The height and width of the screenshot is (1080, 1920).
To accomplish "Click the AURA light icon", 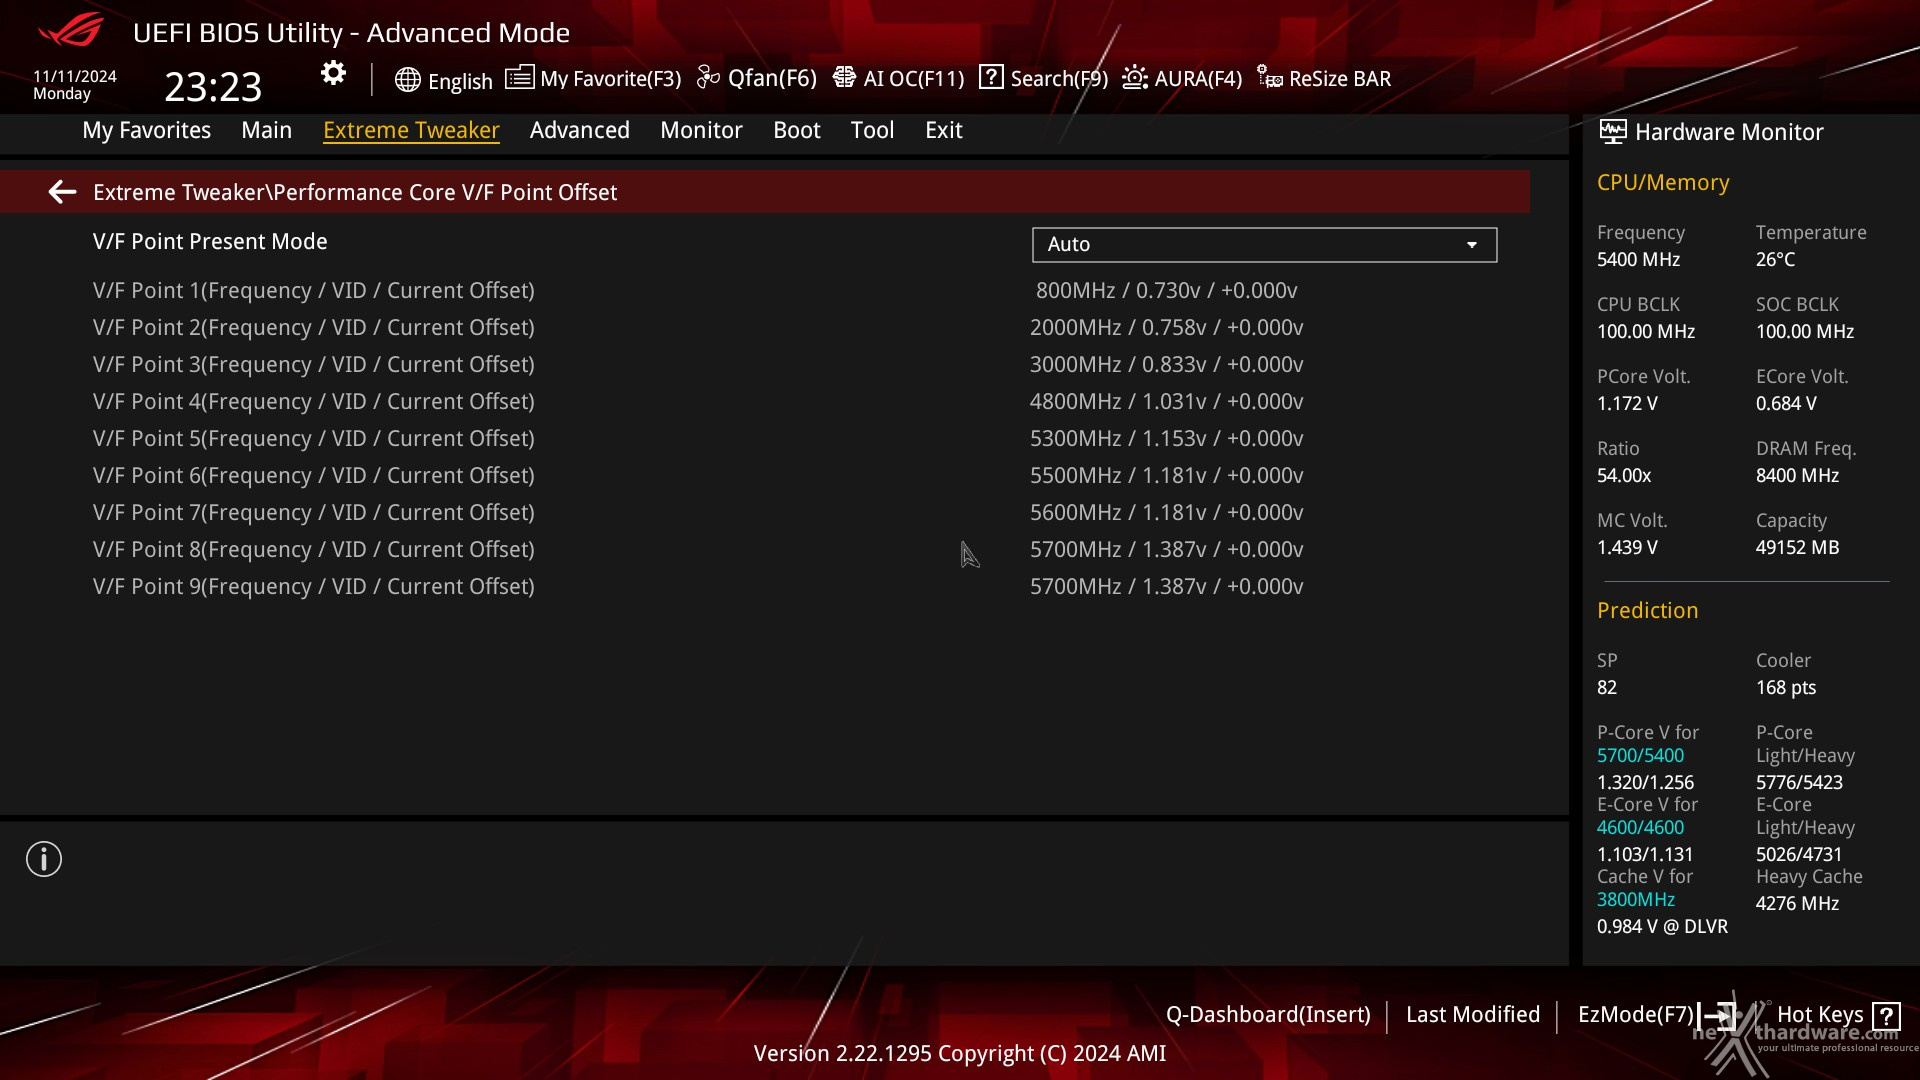I will pos(1135,78).
